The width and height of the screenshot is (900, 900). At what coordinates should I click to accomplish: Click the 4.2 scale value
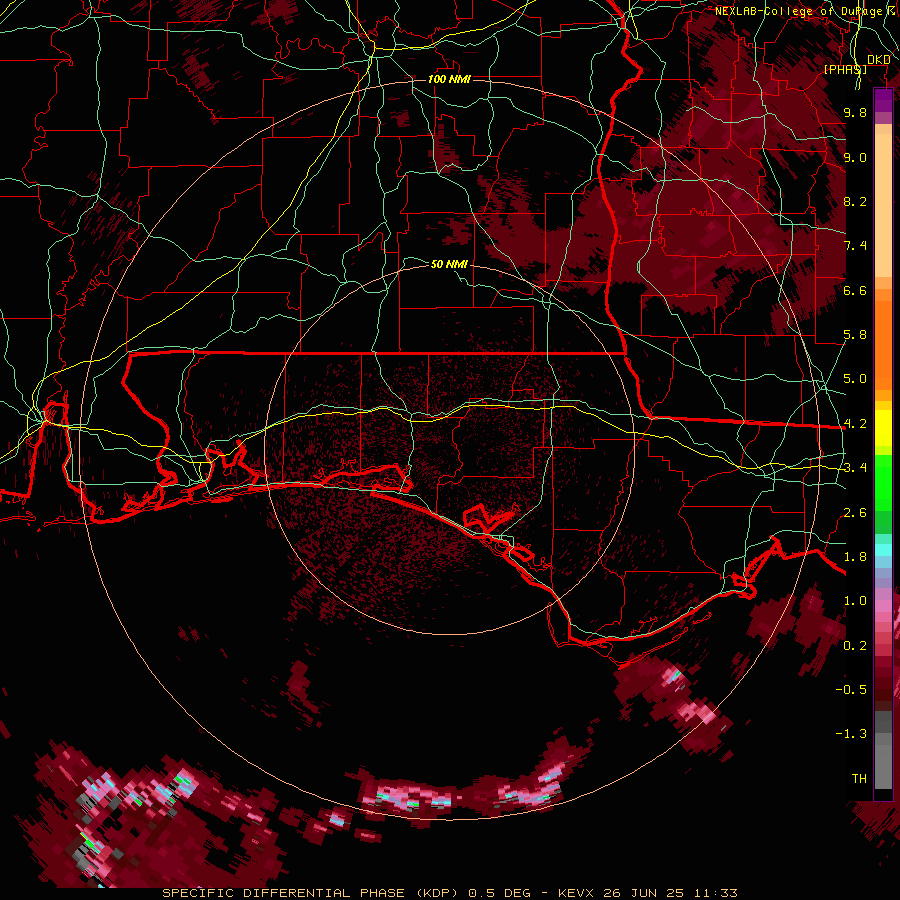pyautogui.click(x=855, y=424)
